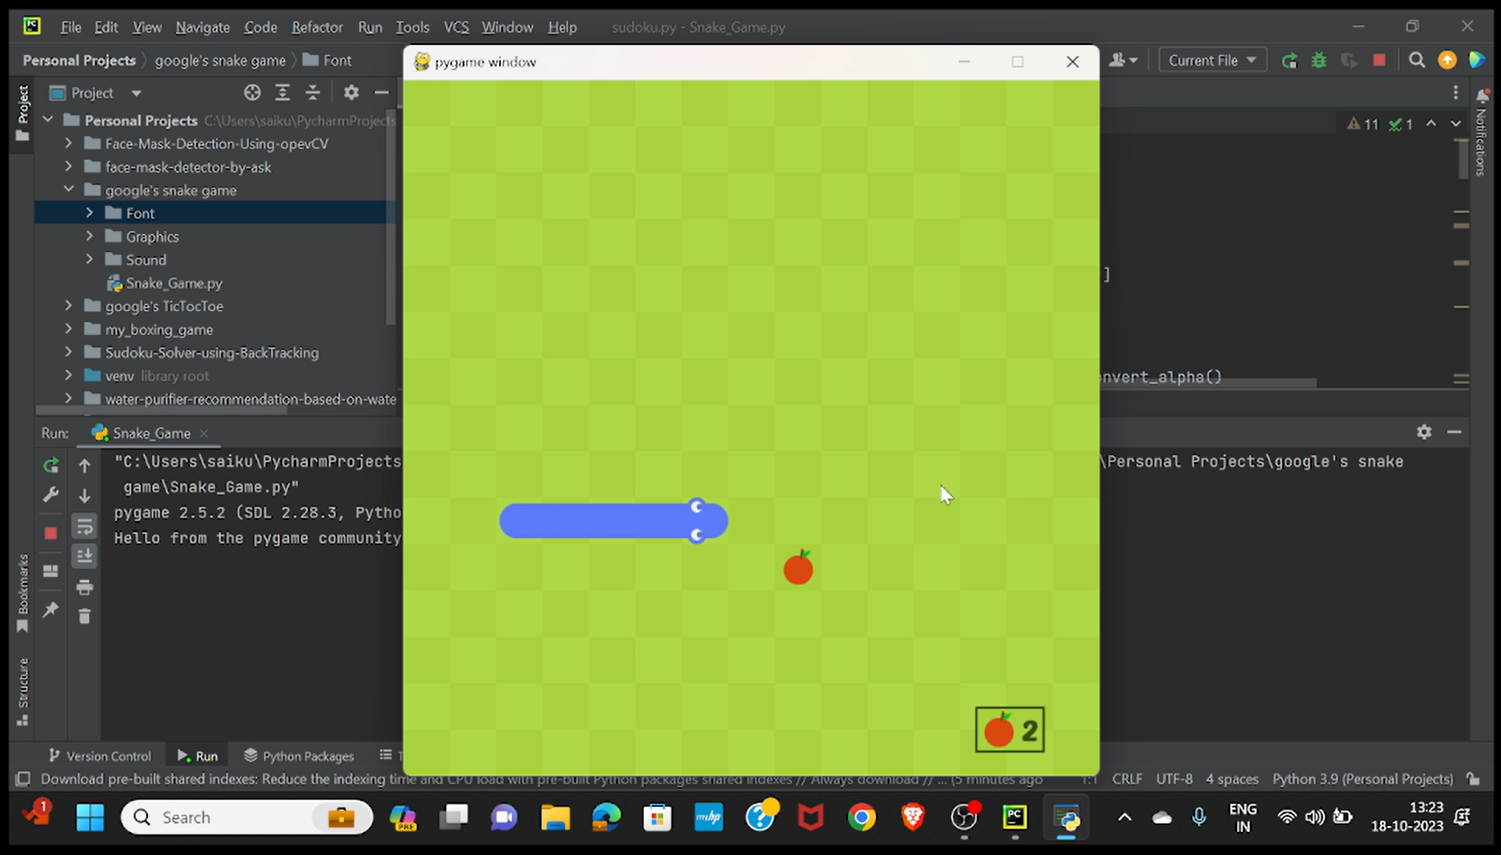Clear the console with the trash icon
Screen dimensions: 1501x855
click(x=85, y=617)
